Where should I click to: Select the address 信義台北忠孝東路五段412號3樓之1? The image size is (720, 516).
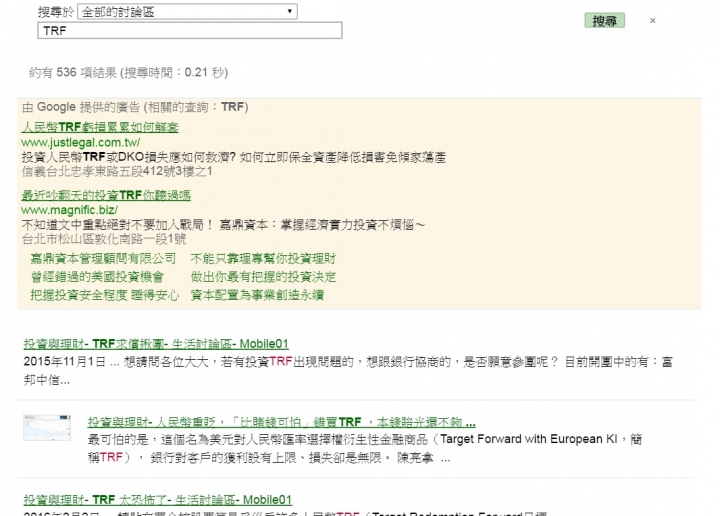[x=117, y=172]
